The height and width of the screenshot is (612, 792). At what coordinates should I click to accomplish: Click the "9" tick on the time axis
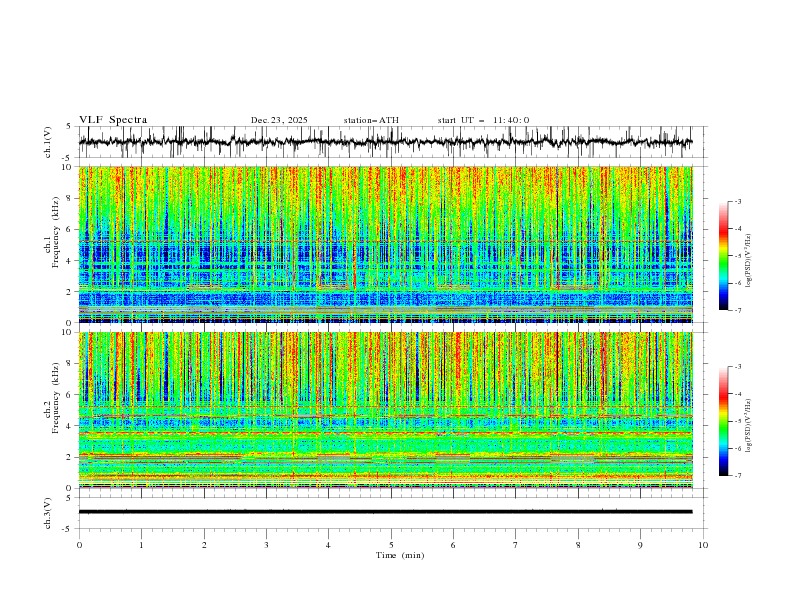(640, 545)
